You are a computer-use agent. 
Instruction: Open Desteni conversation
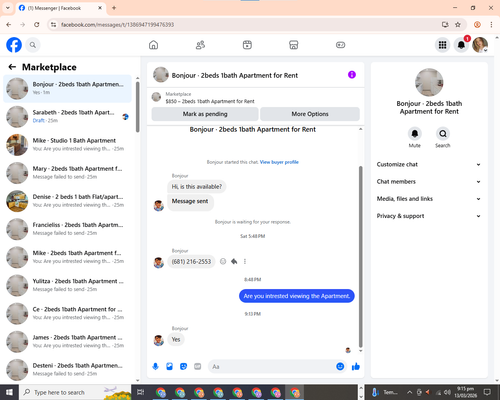67,370
